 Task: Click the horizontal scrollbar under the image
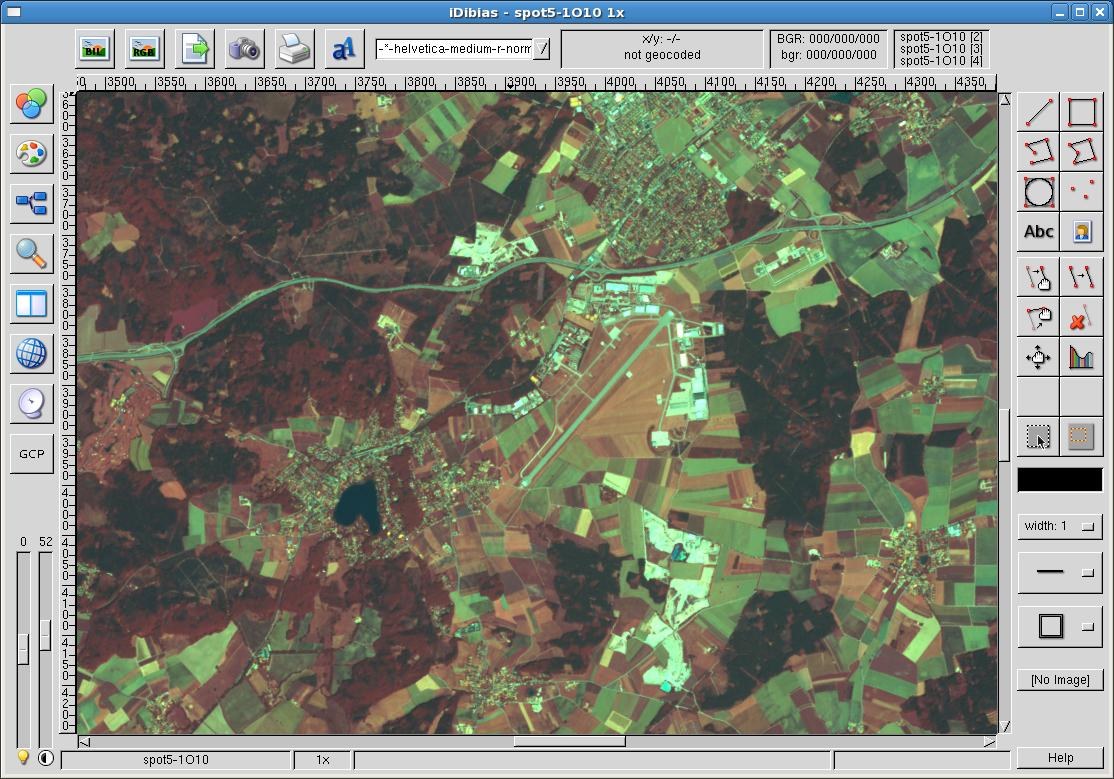click(569, 742)
